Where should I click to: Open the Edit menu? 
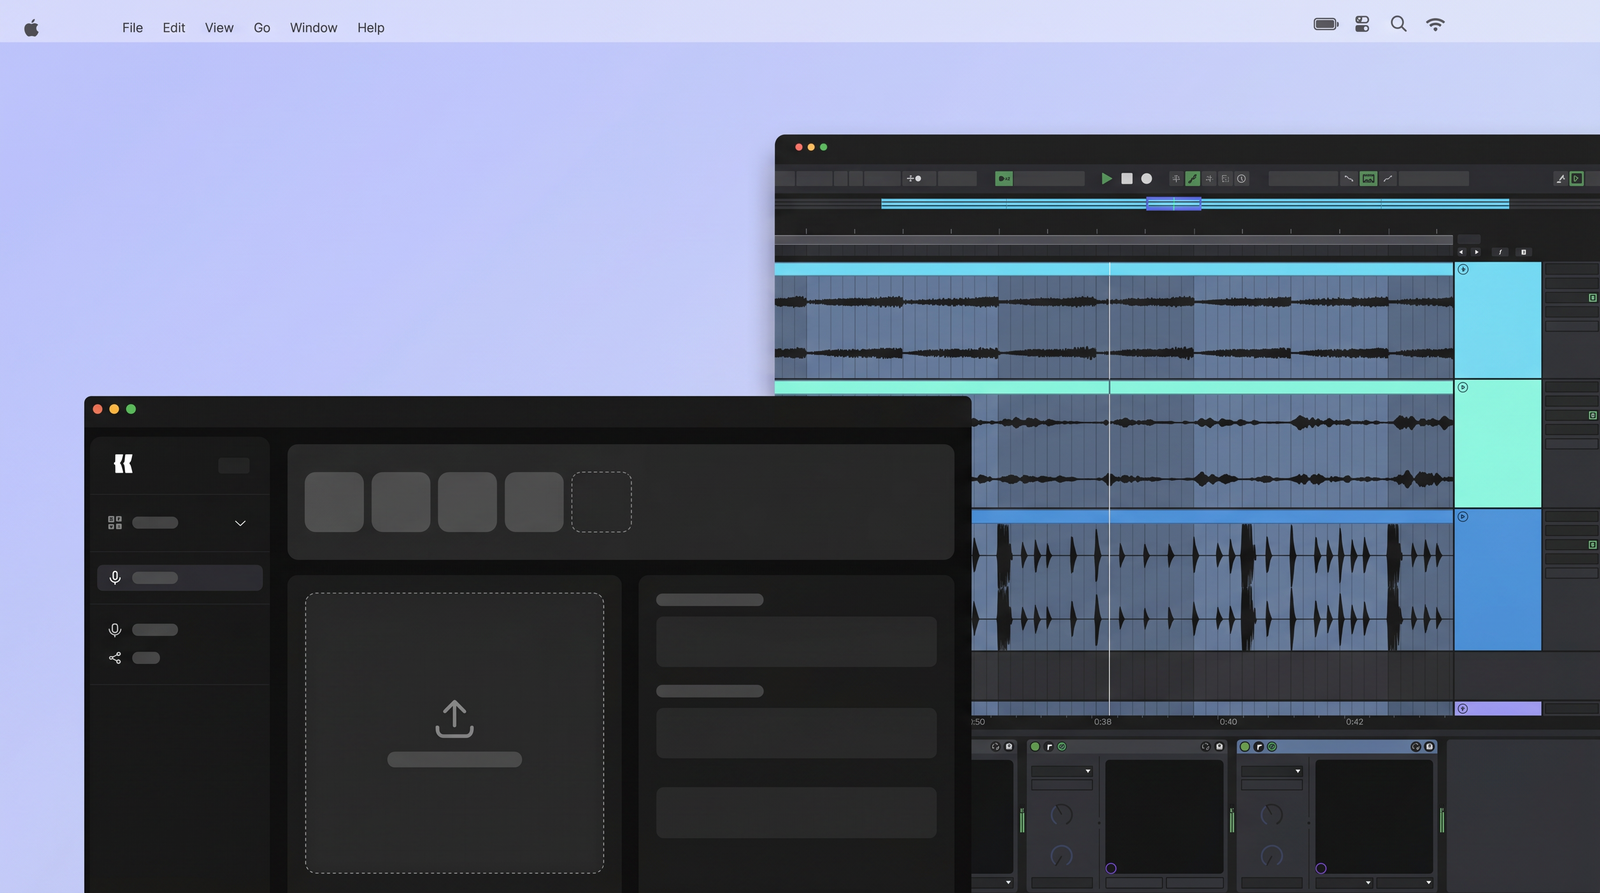[x=174, y=28]
